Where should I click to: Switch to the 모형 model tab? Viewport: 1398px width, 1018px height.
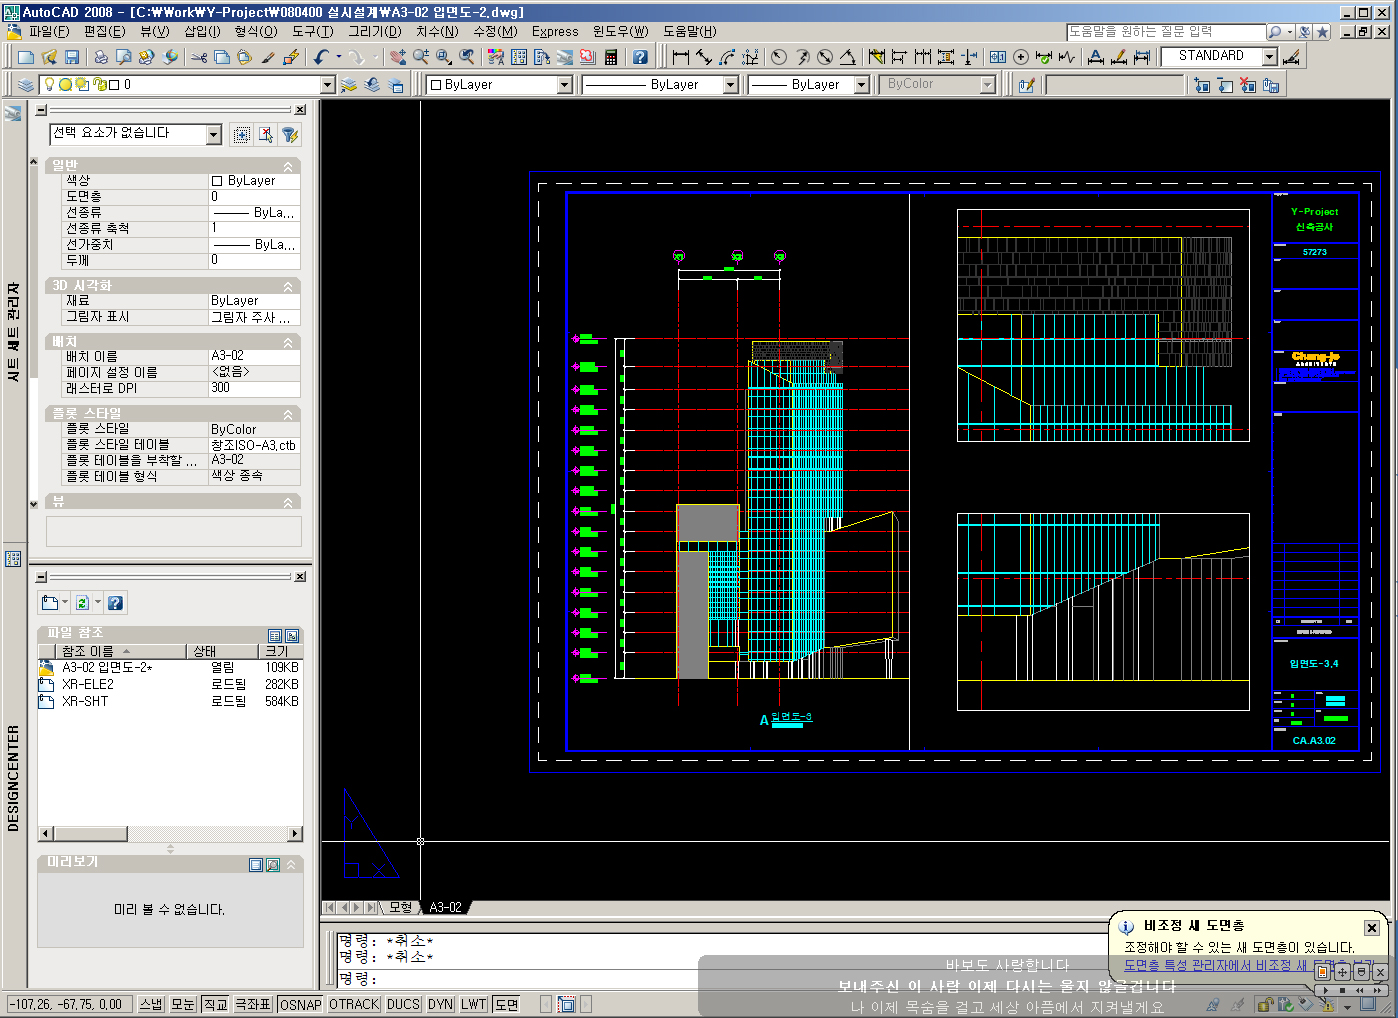click(400, 907)
